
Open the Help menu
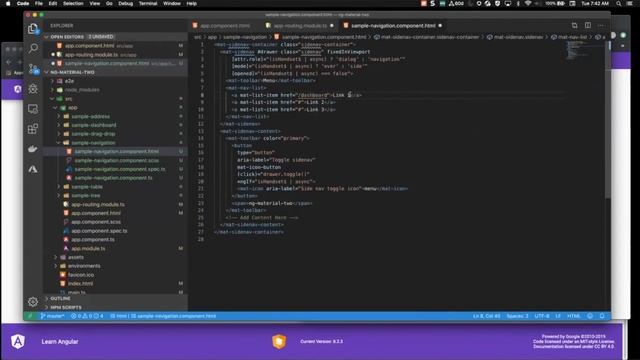pyautogui.click(x=191, y=3)
